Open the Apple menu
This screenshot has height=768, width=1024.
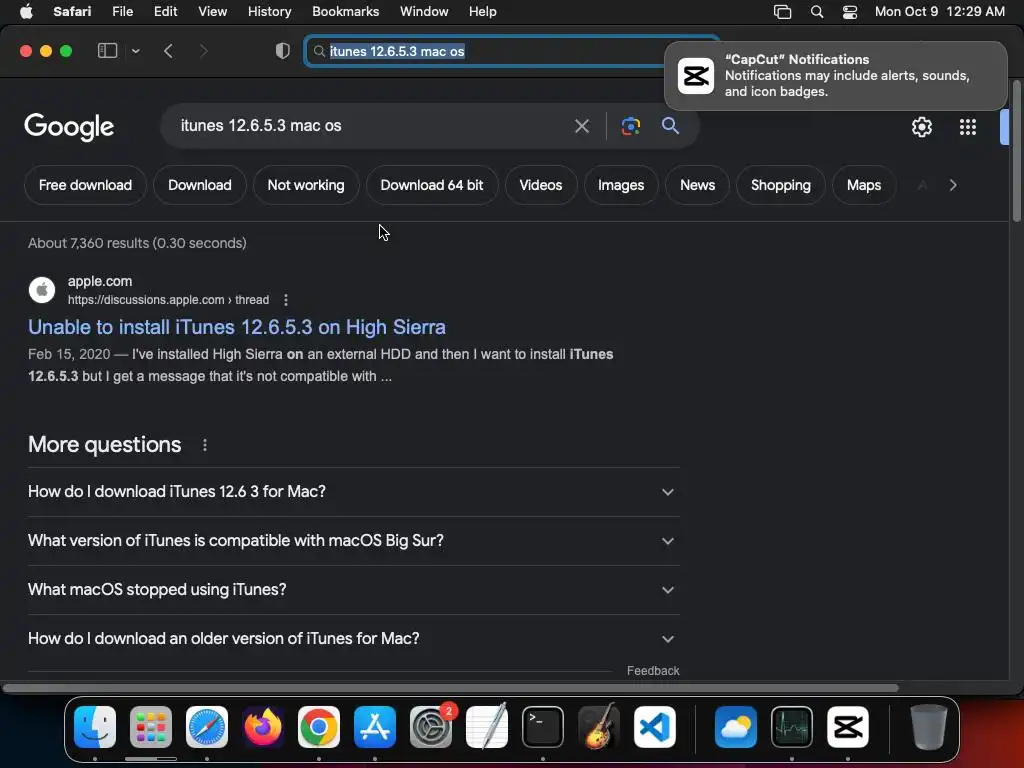26,12
